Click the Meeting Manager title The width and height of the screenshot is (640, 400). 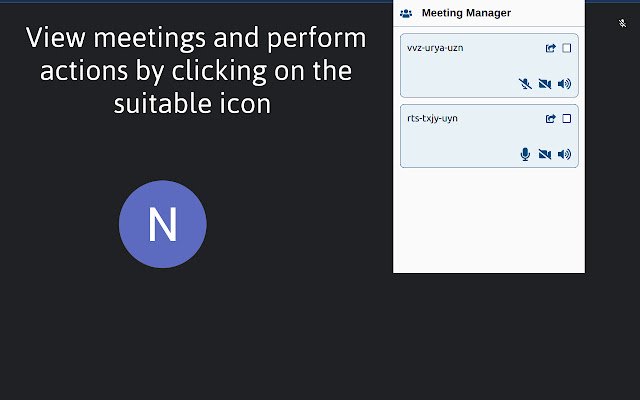click(466, 13)
